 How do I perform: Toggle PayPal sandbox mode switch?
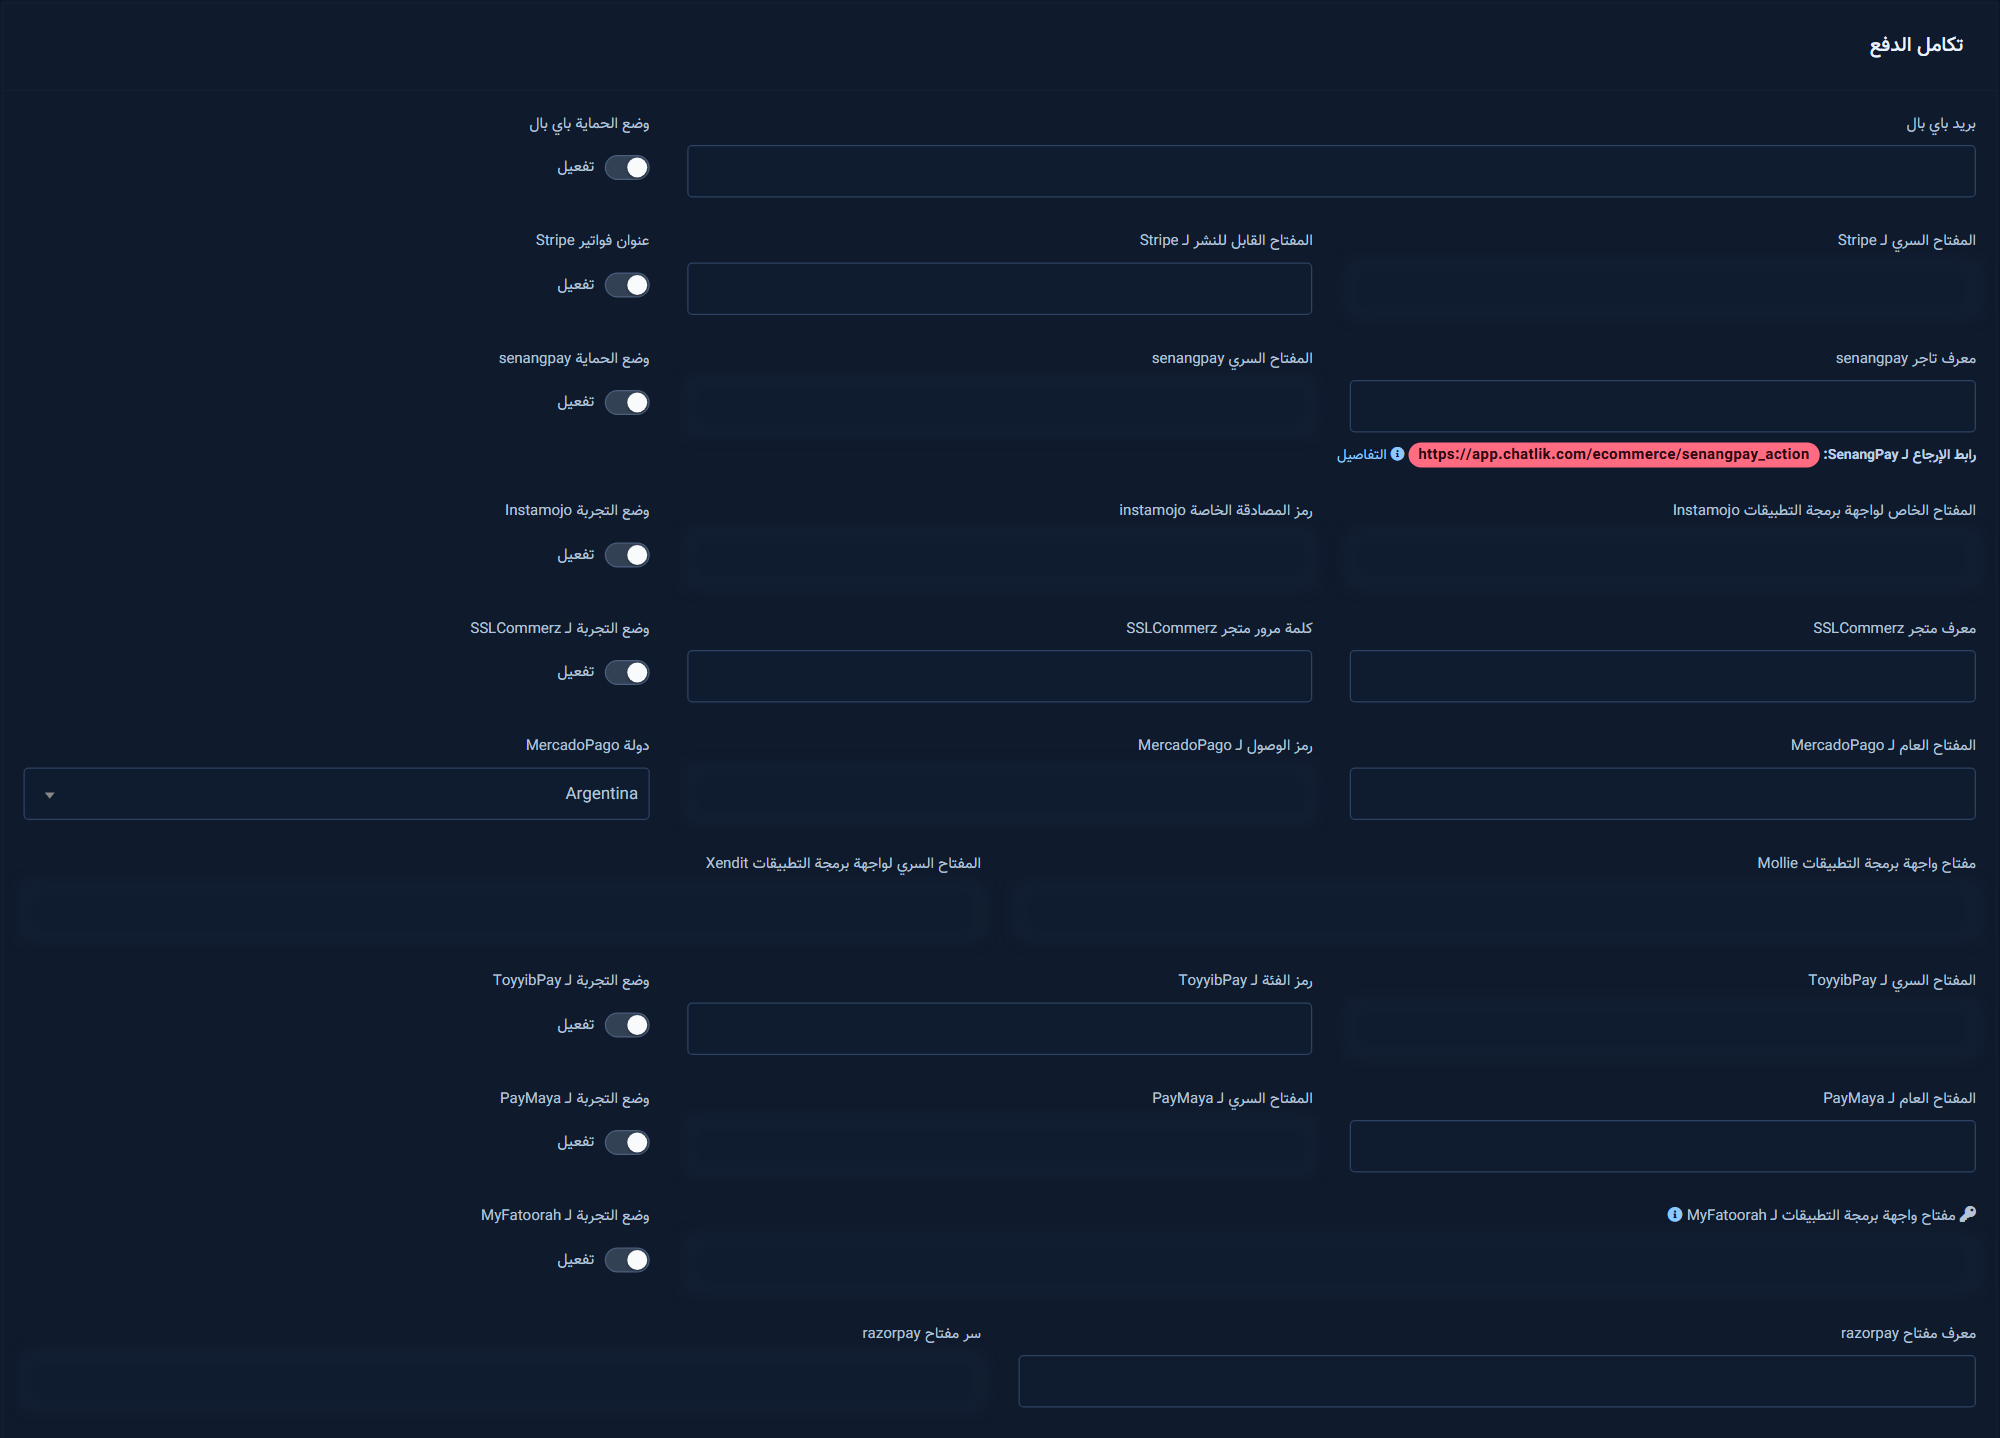(x=627, y=167)
